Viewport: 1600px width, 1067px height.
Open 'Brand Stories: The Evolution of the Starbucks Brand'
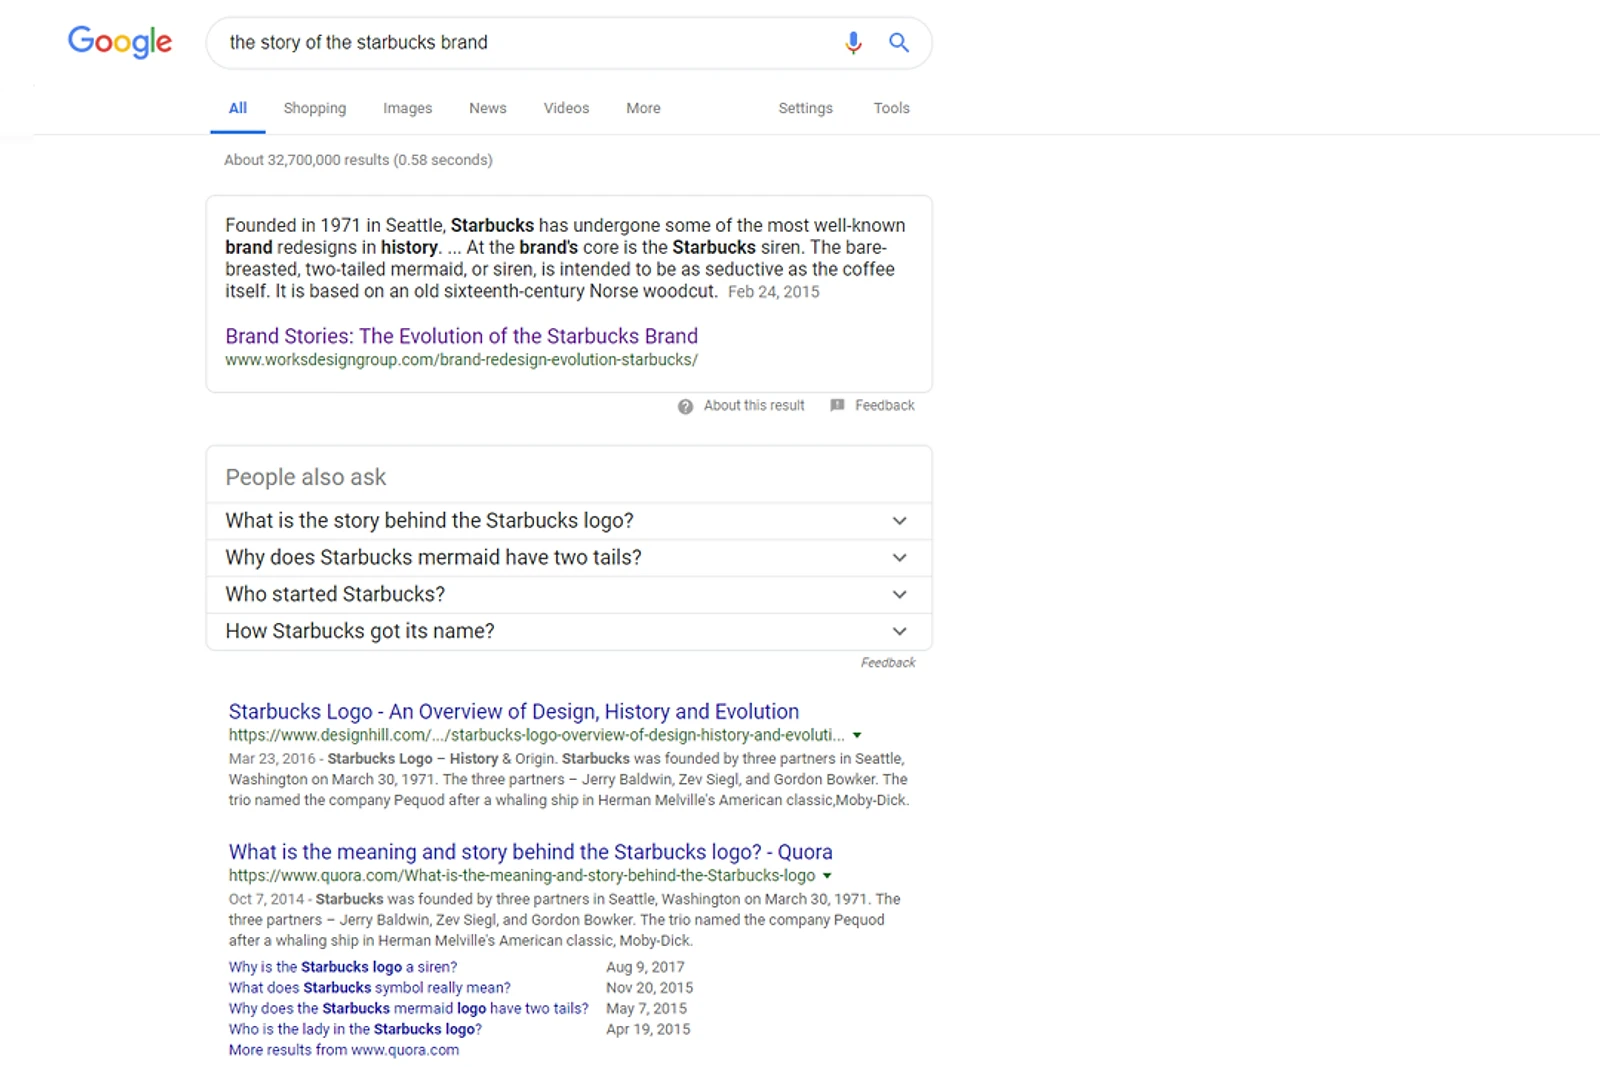click(x=462, y=336)
